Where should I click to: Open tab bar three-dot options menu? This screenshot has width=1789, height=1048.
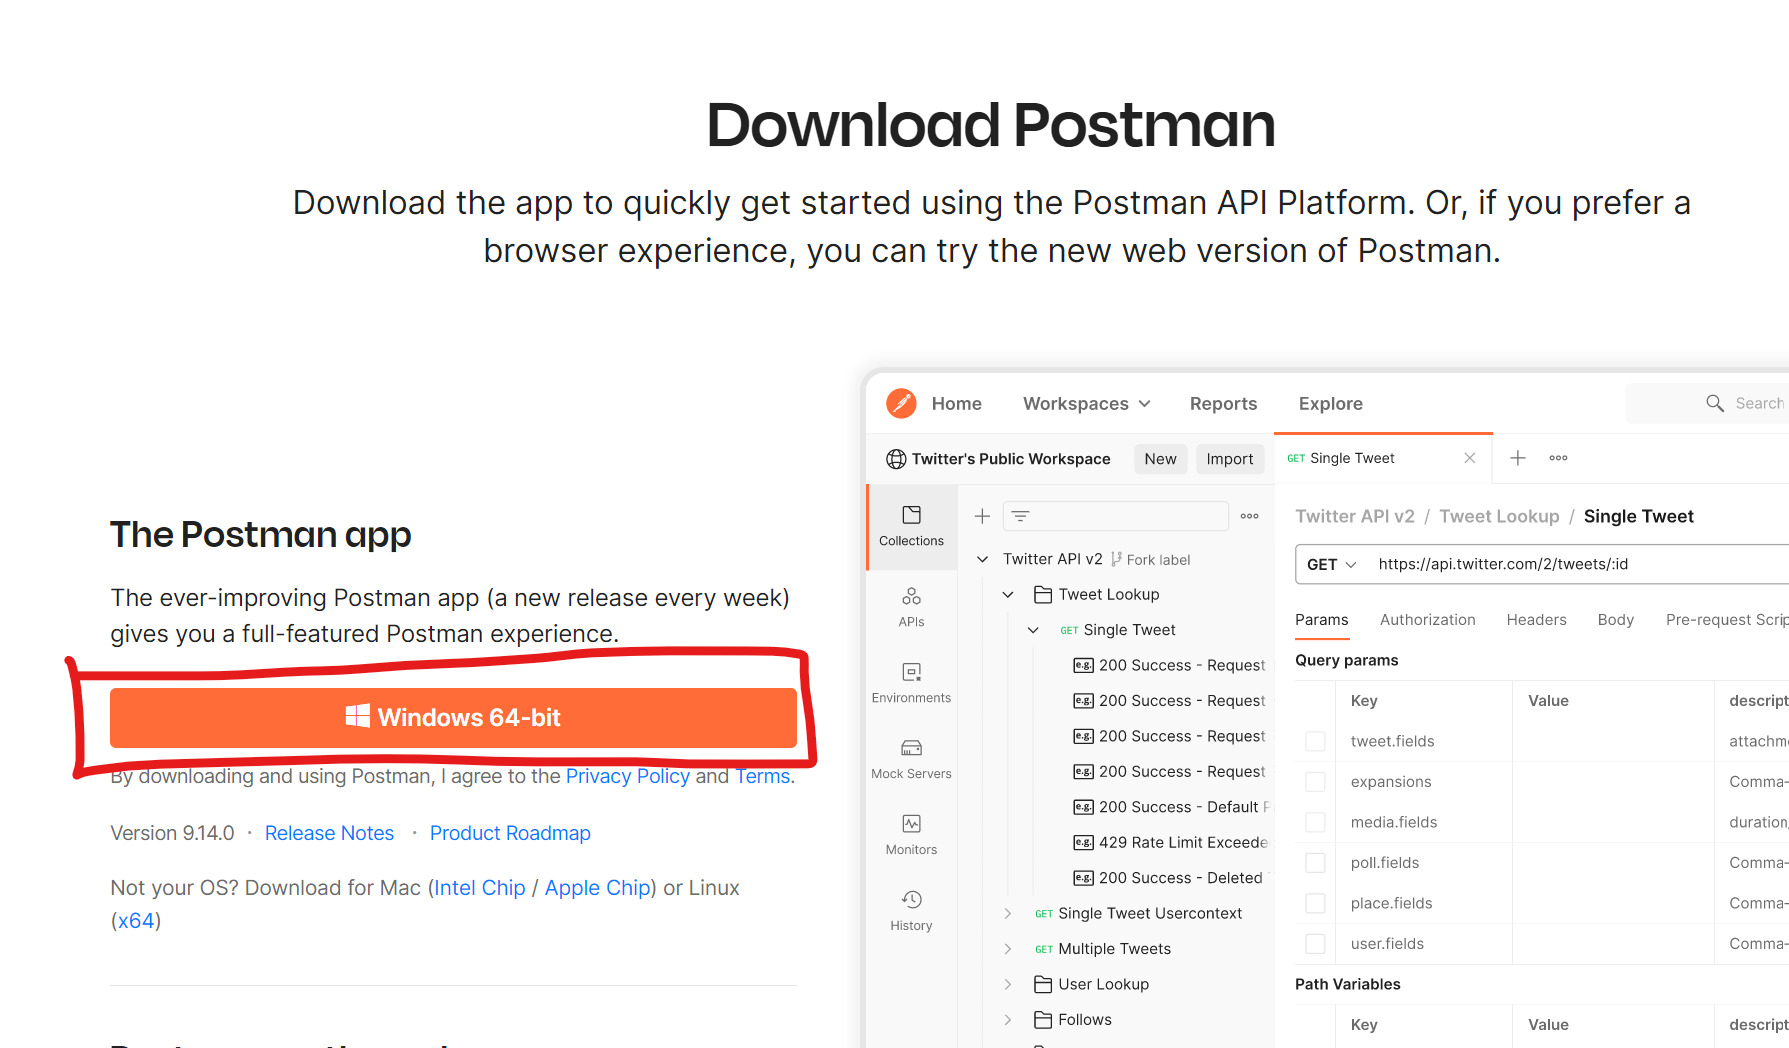tap(1558, 458)
